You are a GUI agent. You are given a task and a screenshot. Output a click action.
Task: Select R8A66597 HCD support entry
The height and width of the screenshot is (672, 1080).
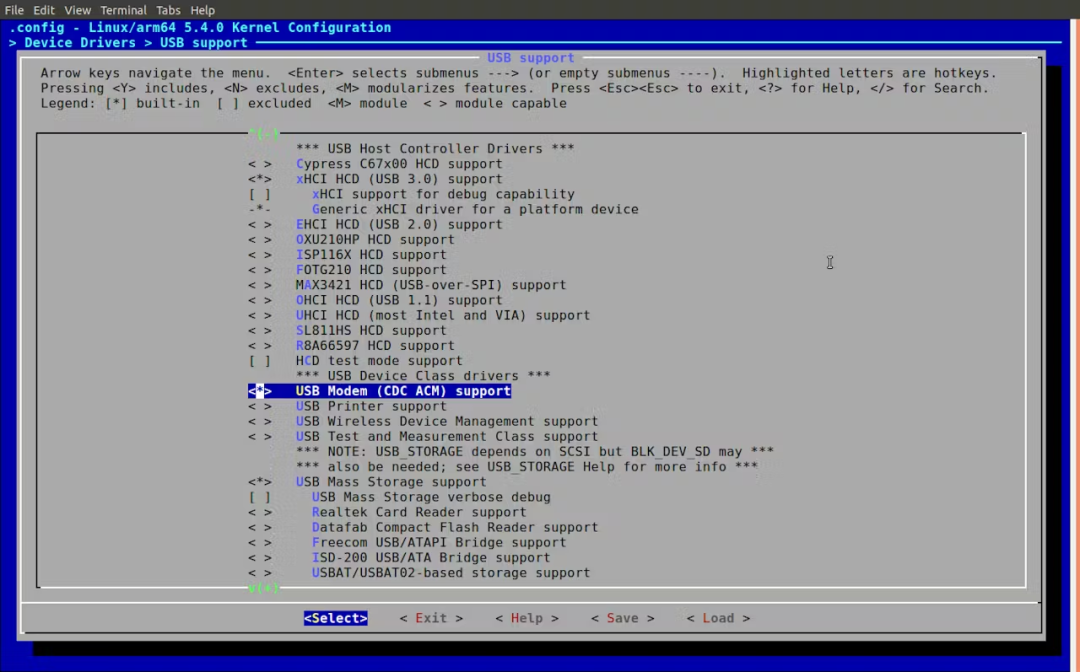tap(375, 346)
